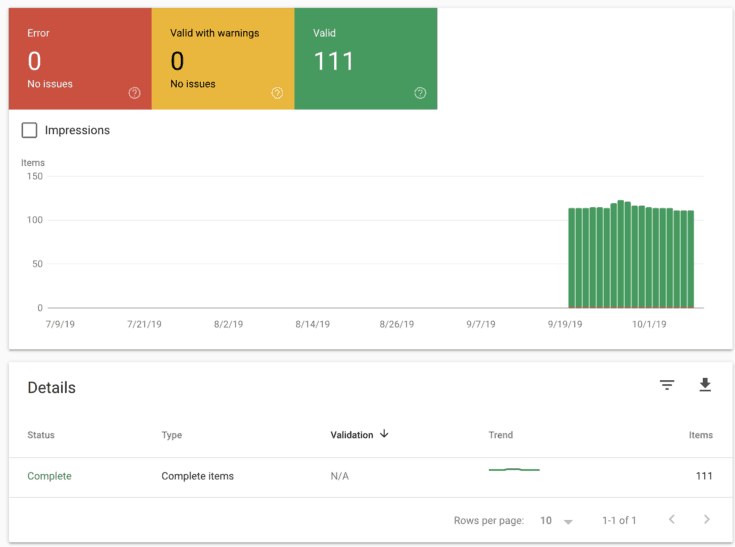Open the filter rows icon in Details
Image resolution: width=735 pixels, height=547 pixels.
667,385
